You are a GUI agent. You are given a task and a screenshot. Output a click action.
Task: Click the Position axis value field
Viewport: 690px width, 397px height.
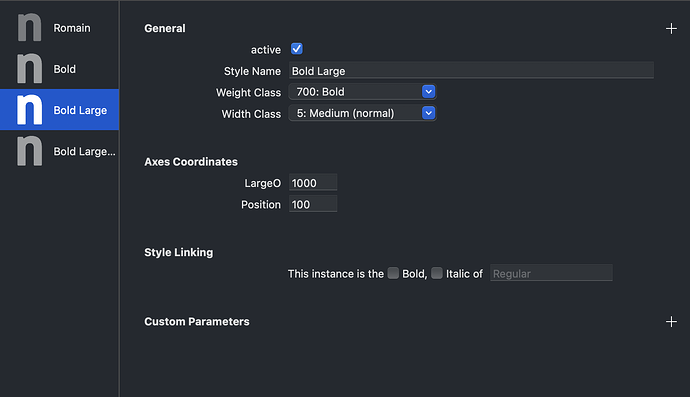(313, 204)
